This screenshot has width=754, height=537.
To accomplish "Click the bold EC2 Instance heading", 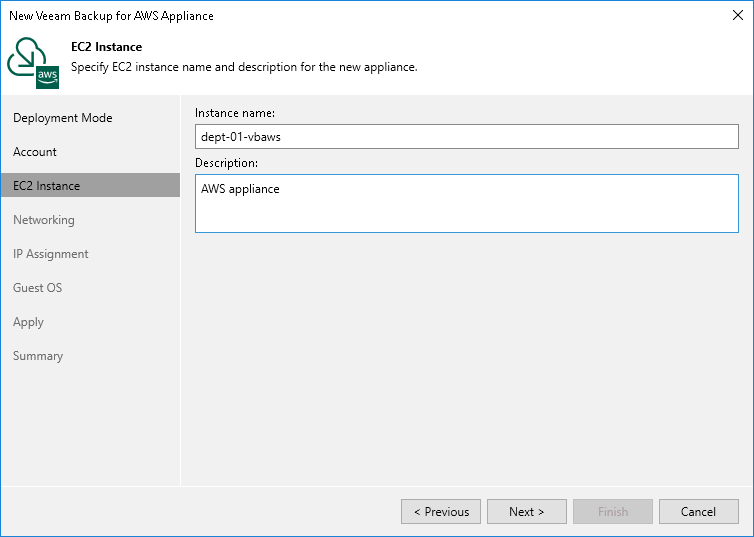I will coord(107,47).
